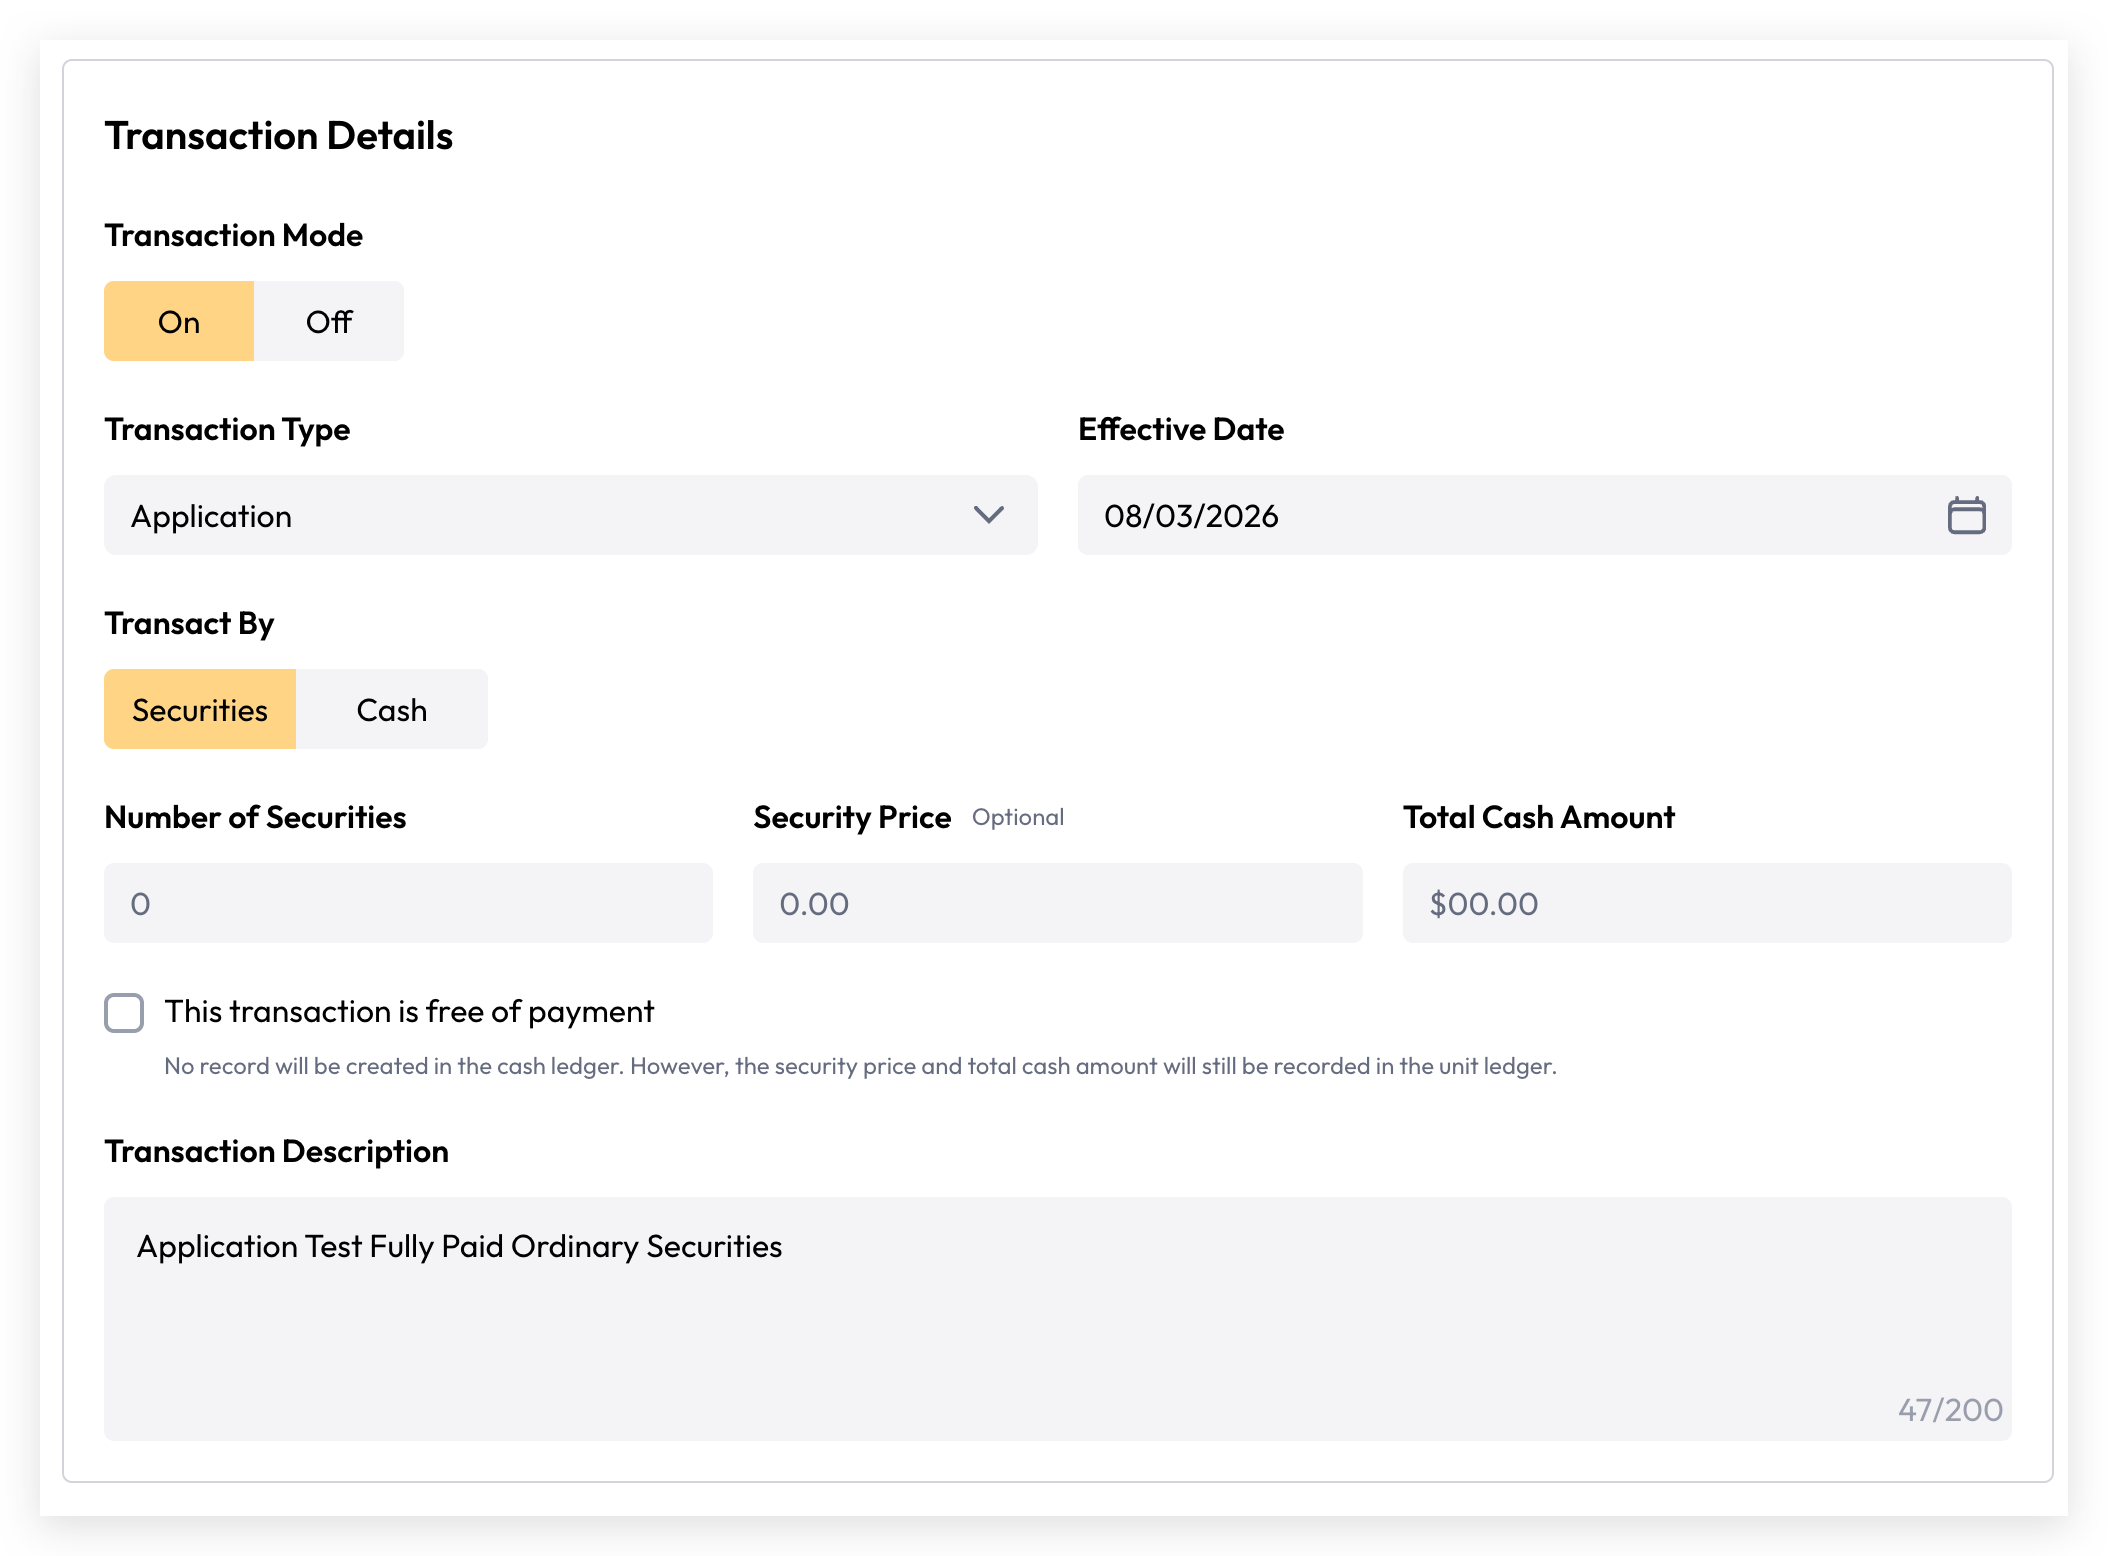
Task: Focus the Security Price input
Action: [x=1057, y=903]
